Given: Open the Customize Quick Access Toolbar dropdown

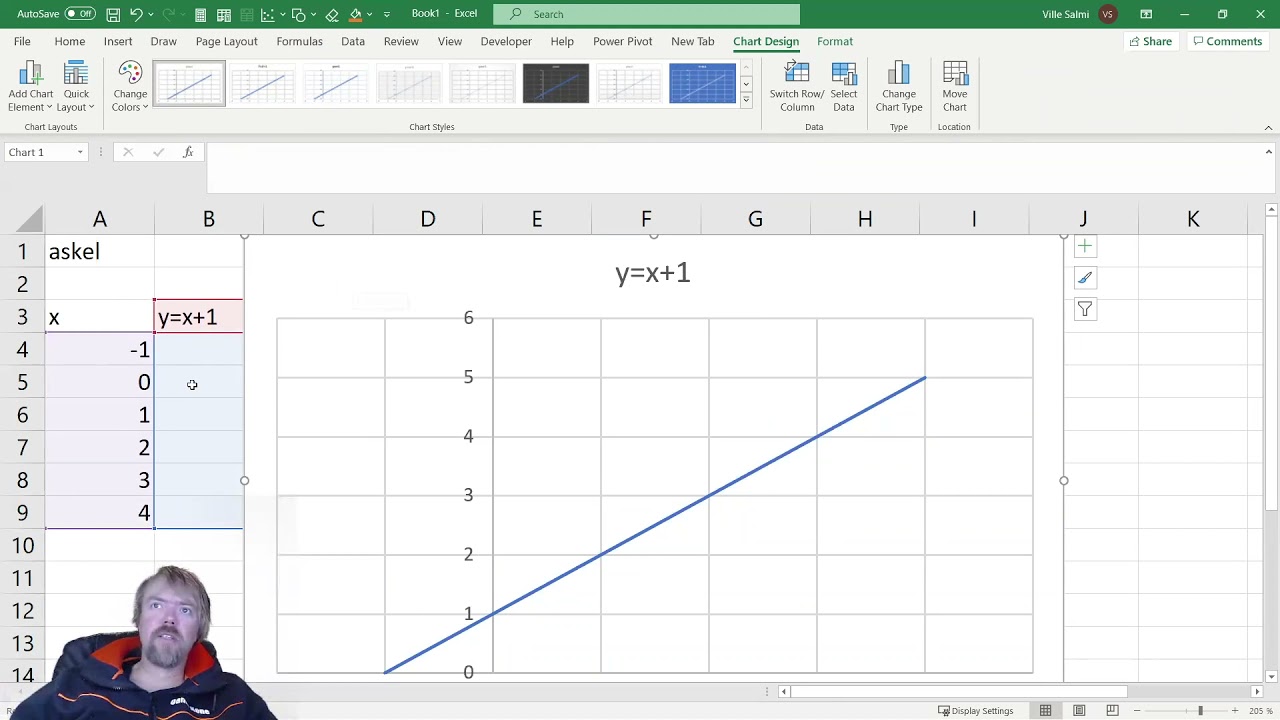Looking at the screenshot, I should pyautogui.click(x=387, y=14).
